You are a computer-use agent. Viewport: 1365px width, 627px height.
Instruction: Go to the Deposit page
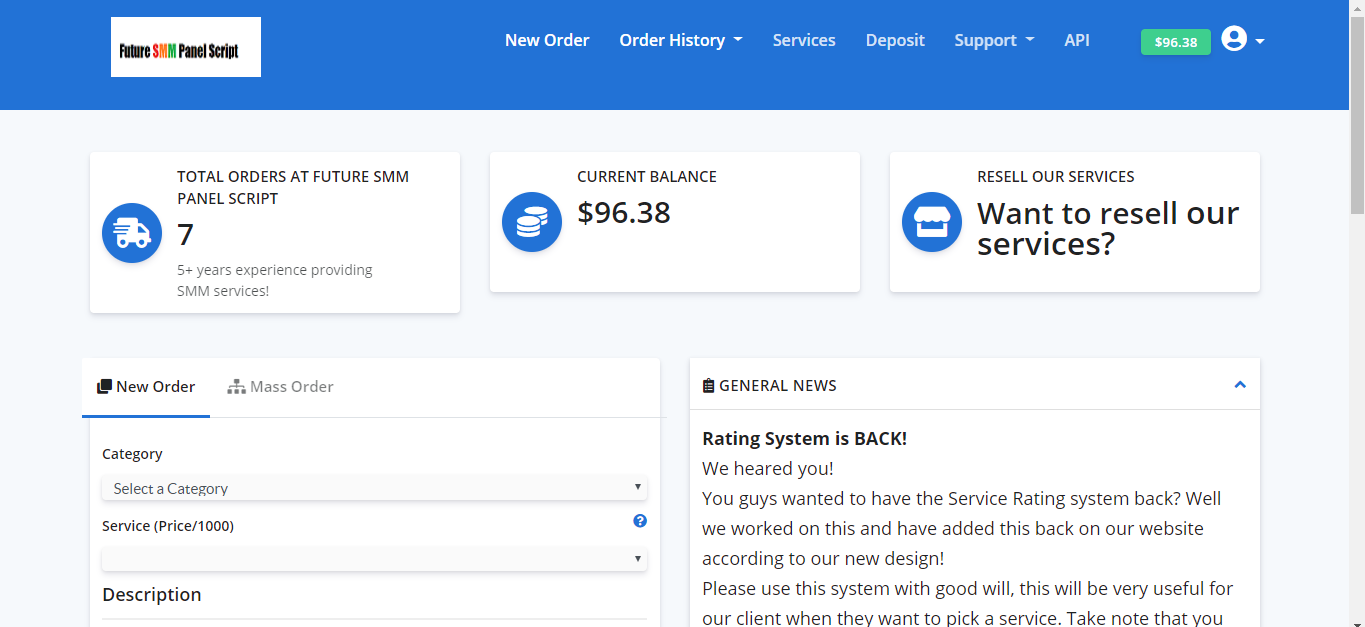pos(894,40)
